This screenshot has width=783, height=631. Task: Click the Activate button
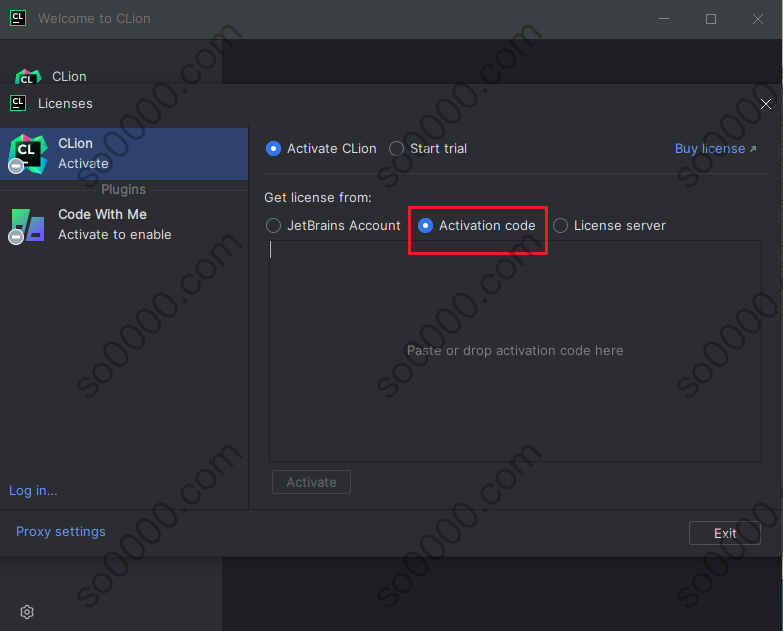[x=311, y=482]
